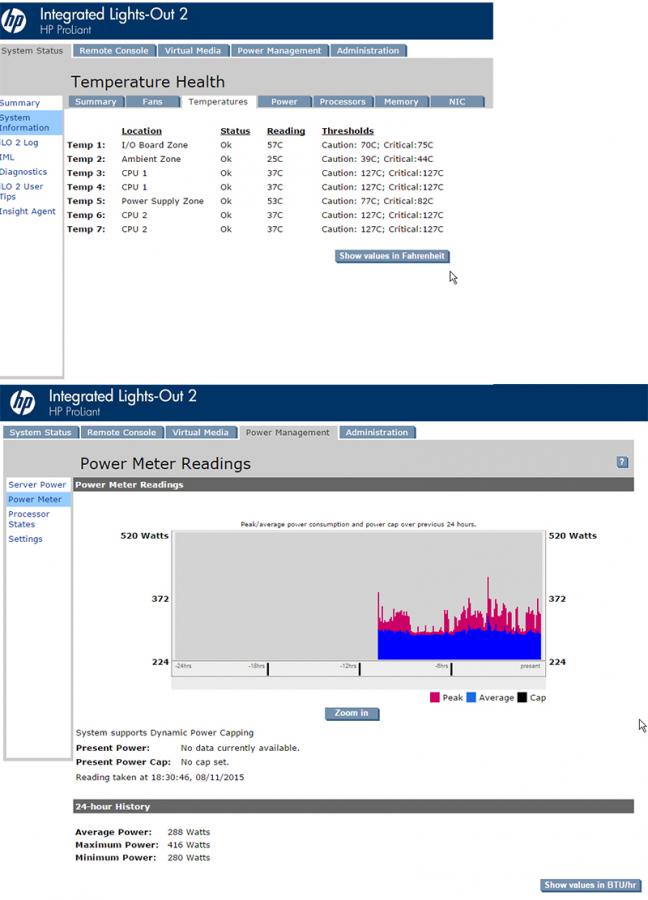The image size is (648, 900).
Task: Open Summary link in left sidebar
Action: pos(20,103)
